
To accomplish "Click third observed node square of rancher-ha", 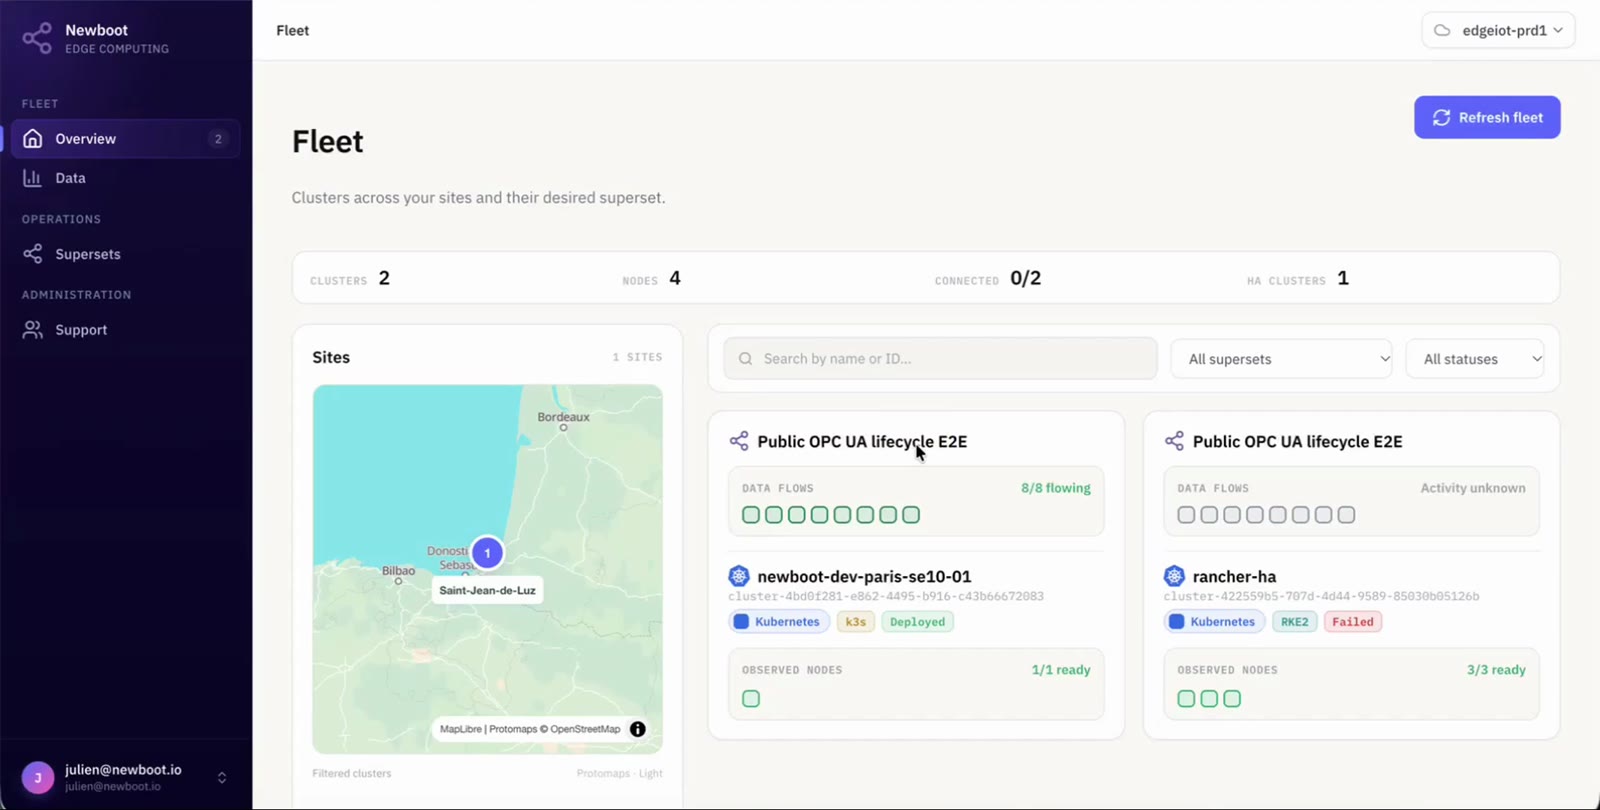I will [1232, 699].
